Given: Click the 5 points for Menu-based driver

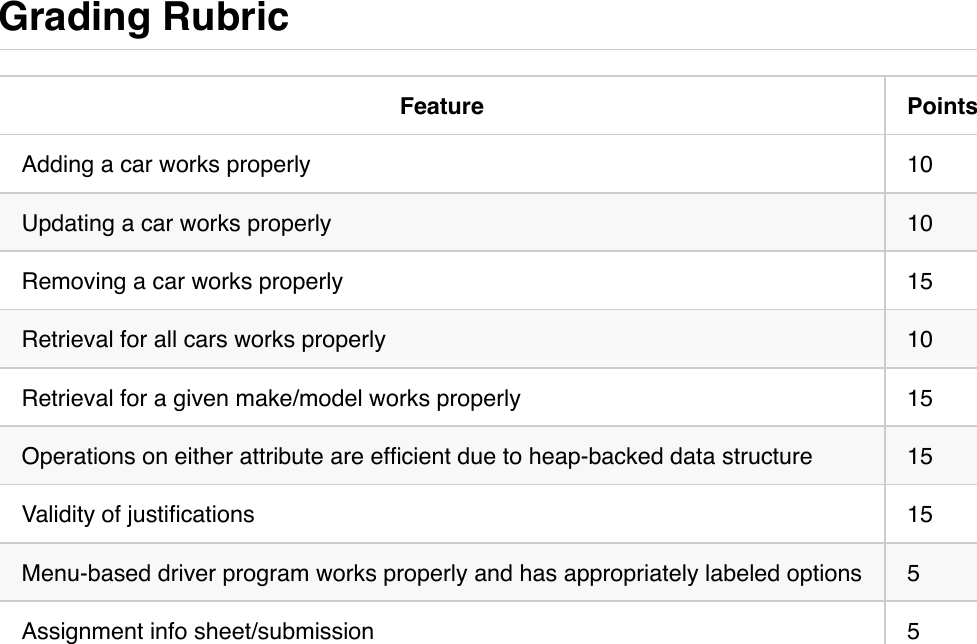Looking at the screenshot, I should point(914,574).
